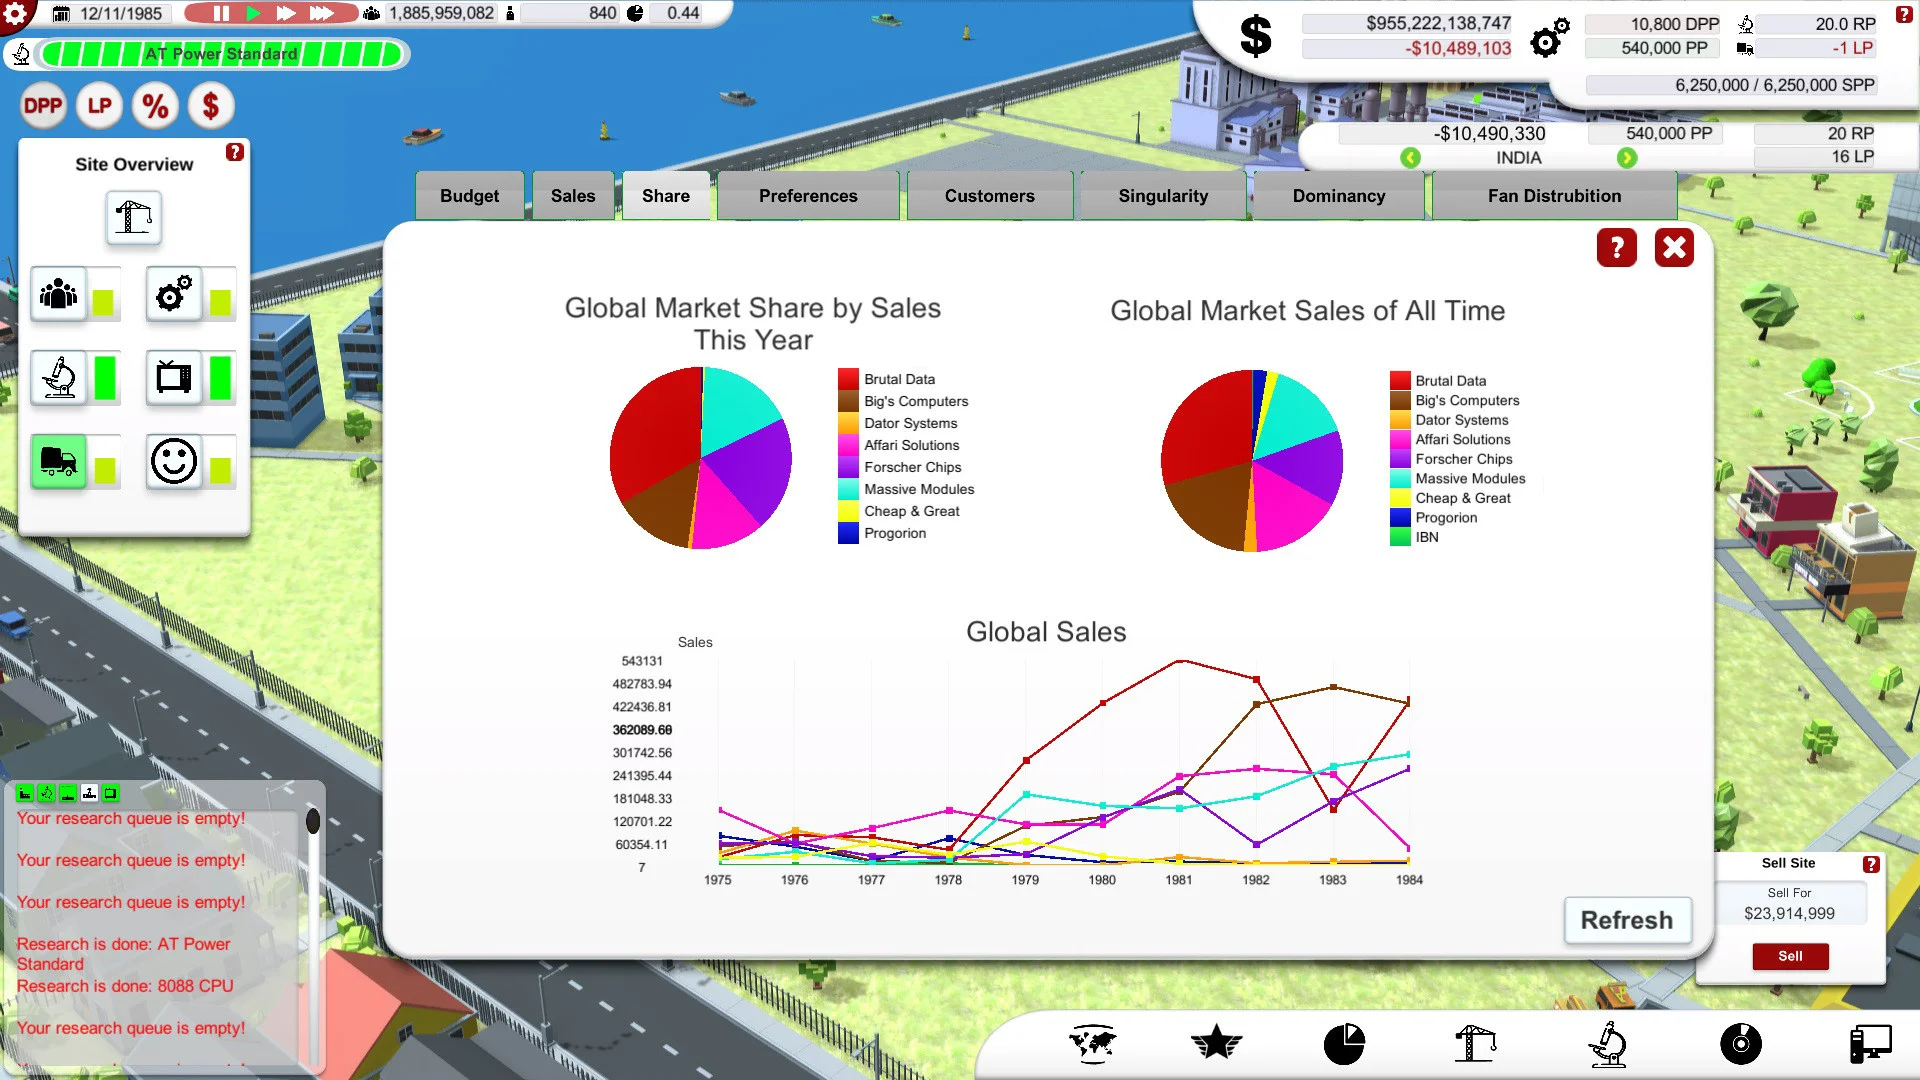The width and height of the screenshot is (1920, 1080).
Task: Click the right green arrow next to INDIA
Action: [1628, 158]
